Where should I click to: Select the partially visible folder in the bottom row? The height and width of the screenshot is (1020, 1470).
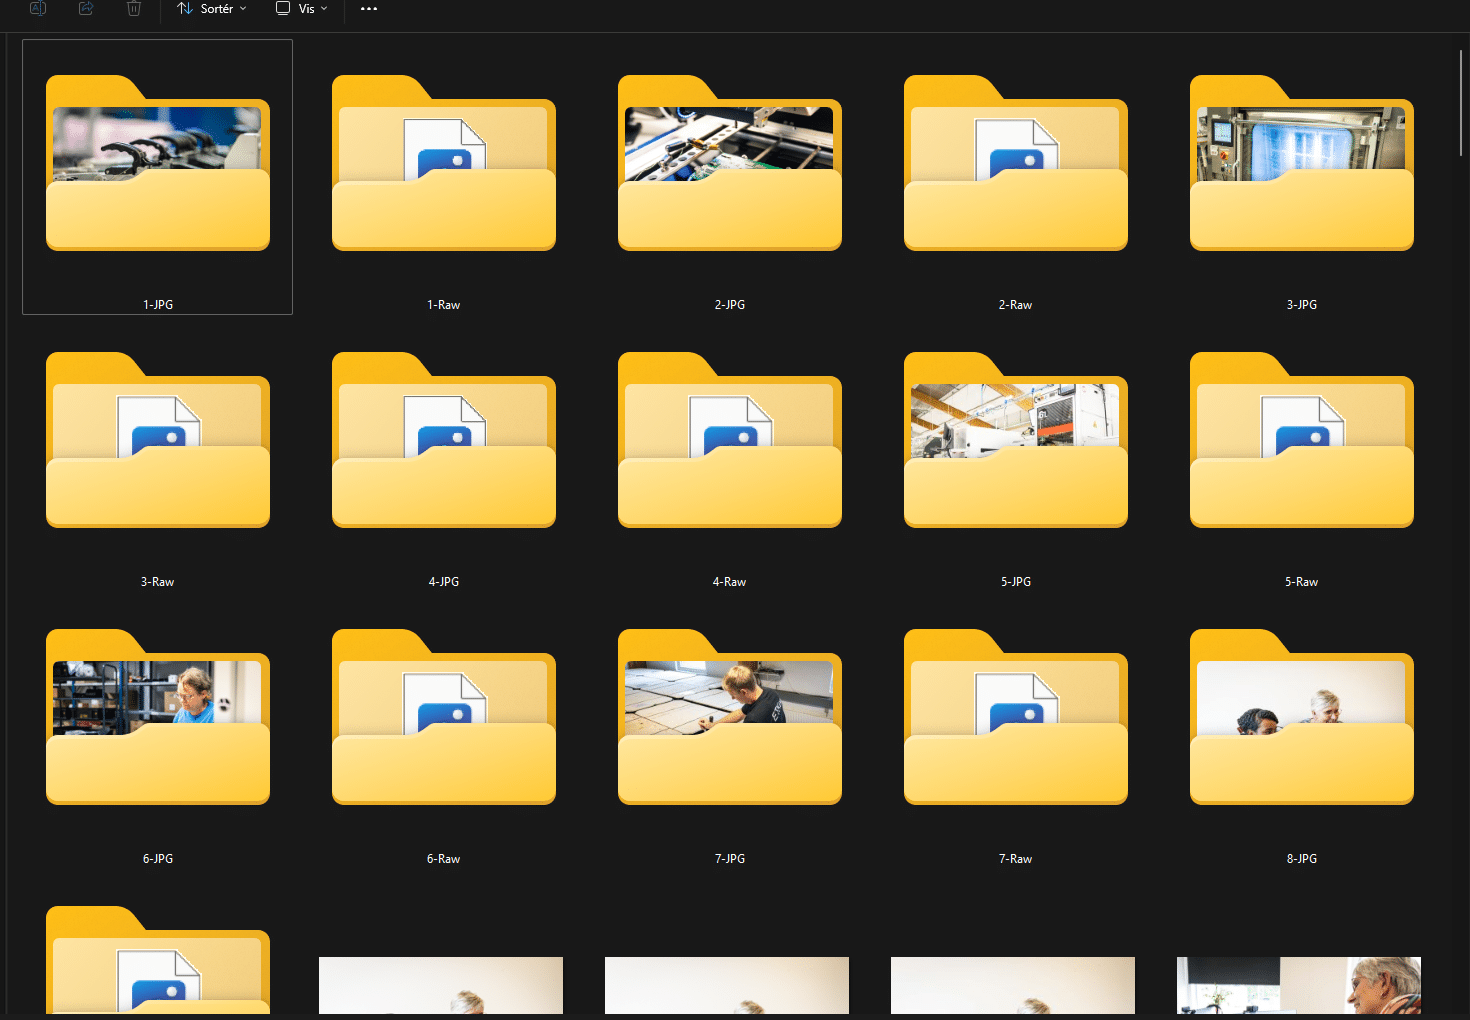[x=158, y=960]
